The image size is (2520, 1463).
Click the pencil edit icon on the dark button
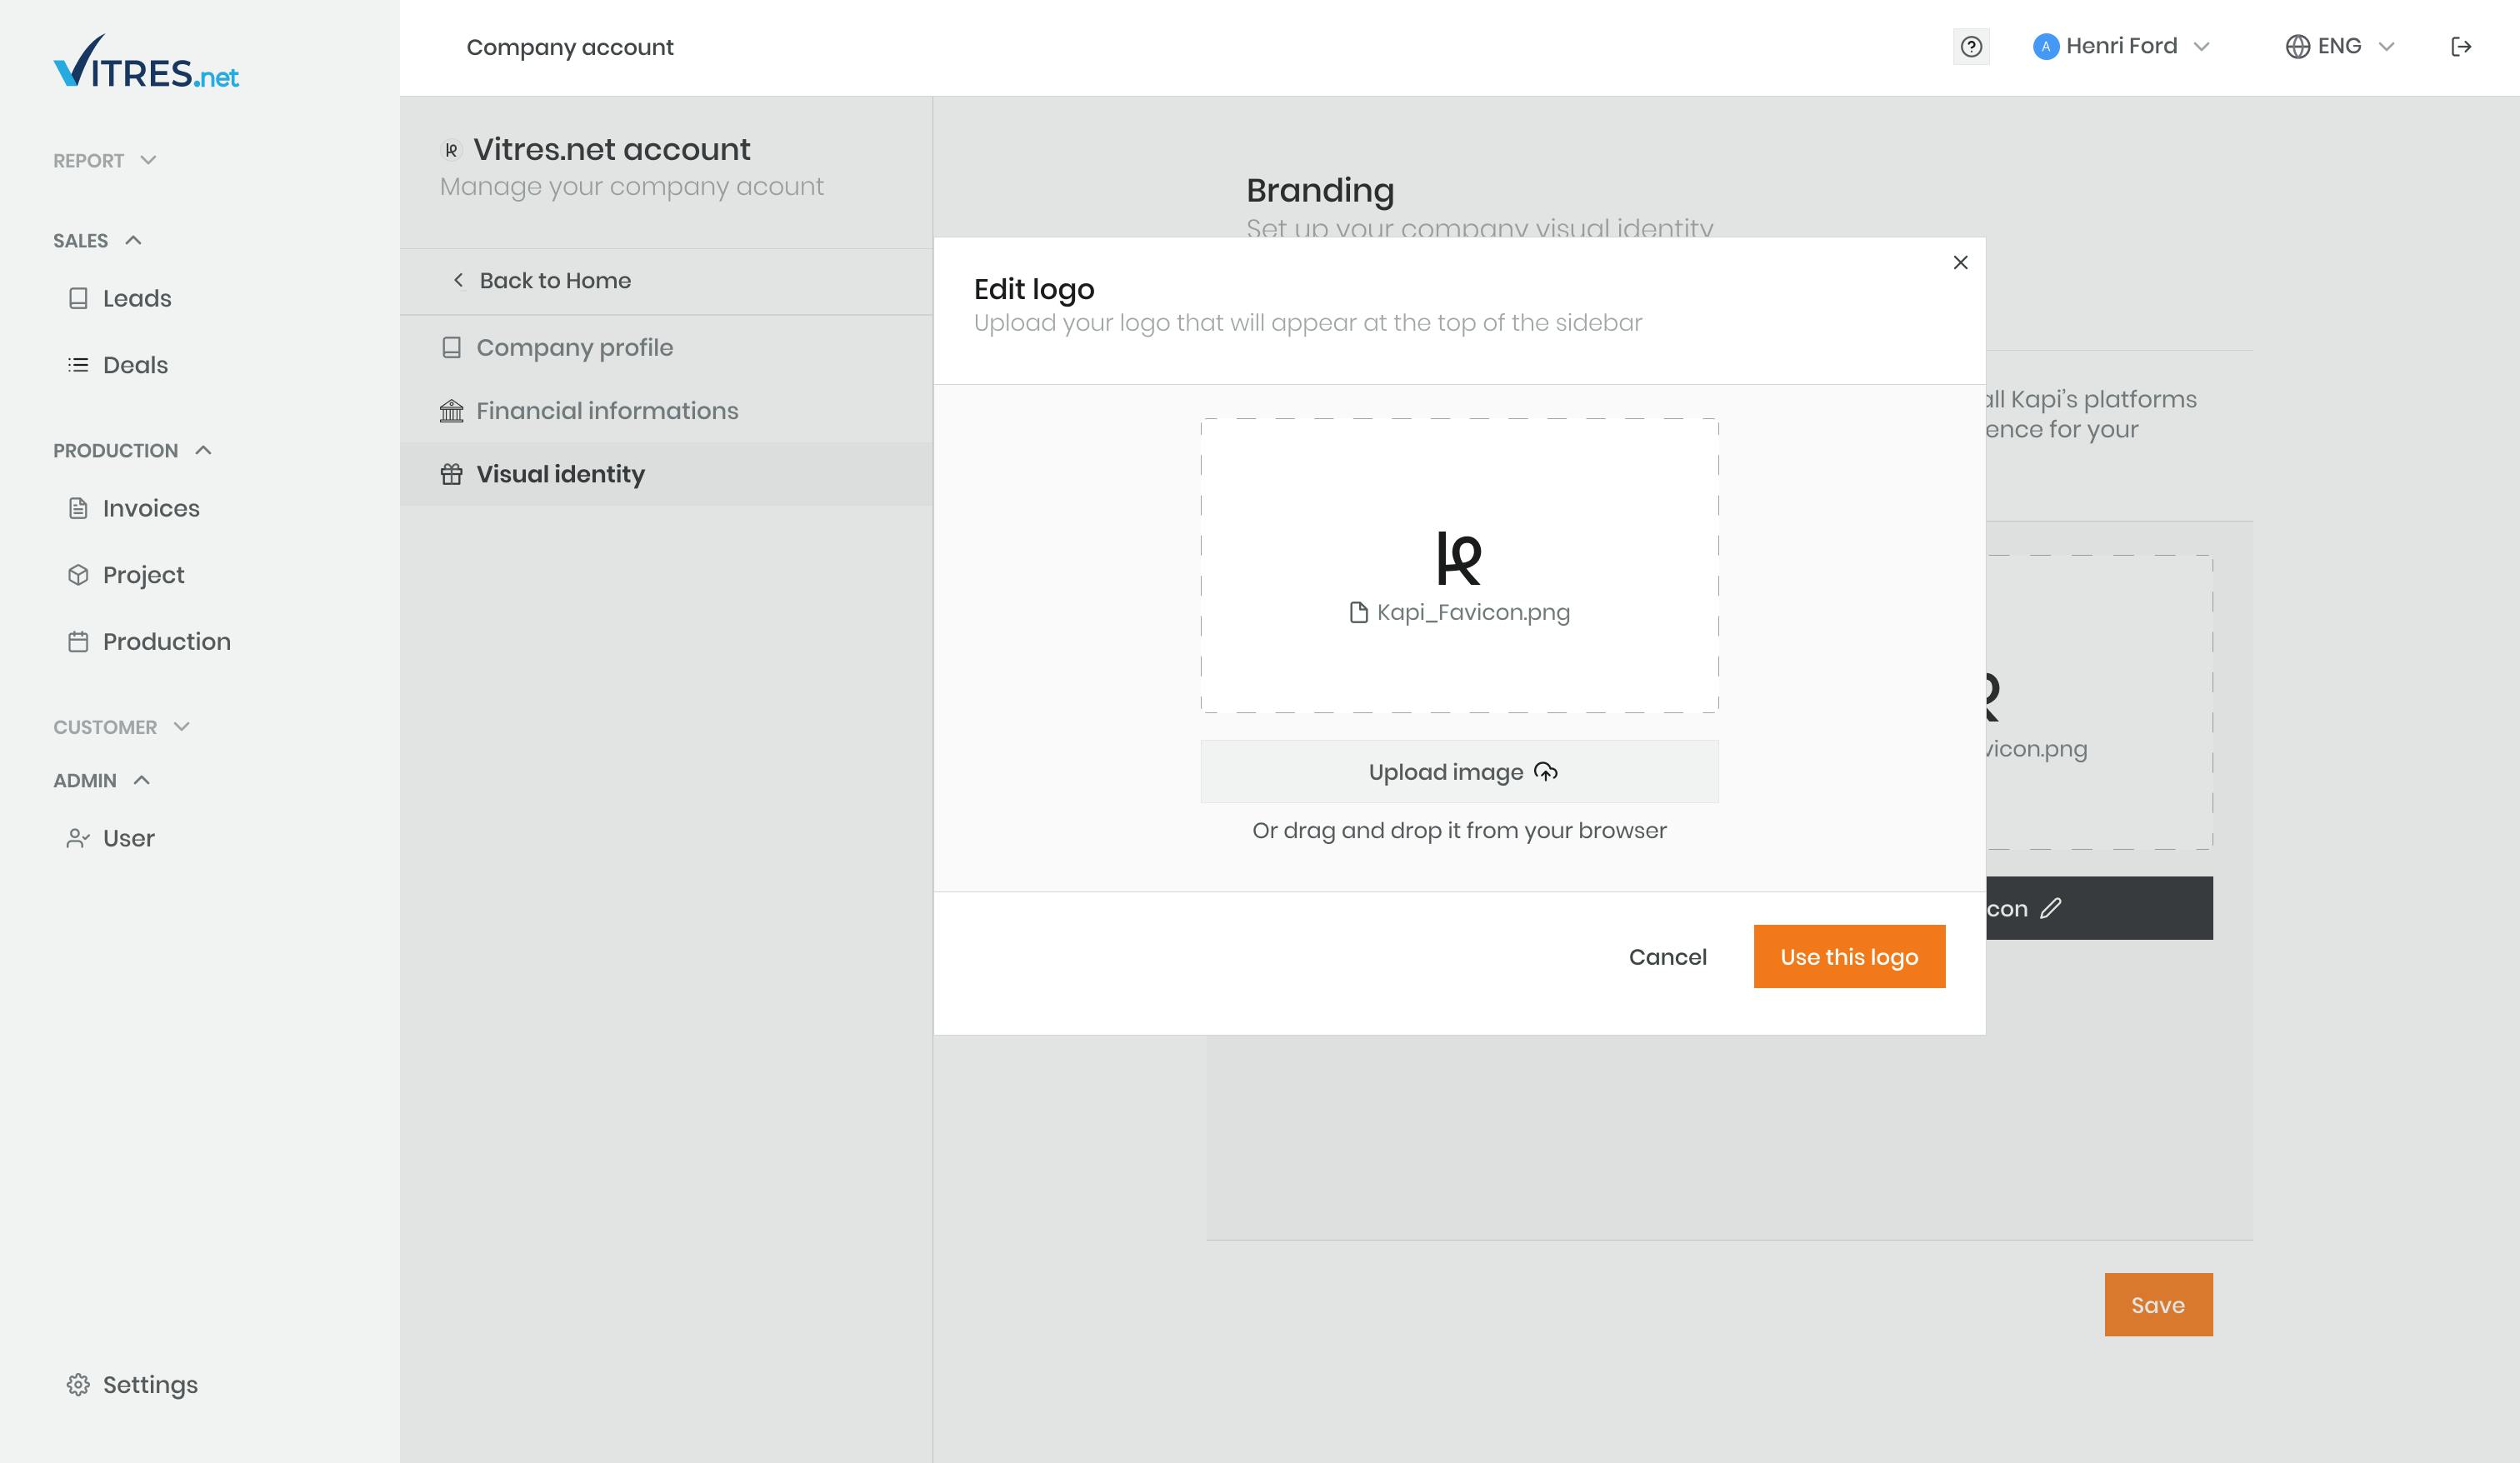click(2051, 908)
